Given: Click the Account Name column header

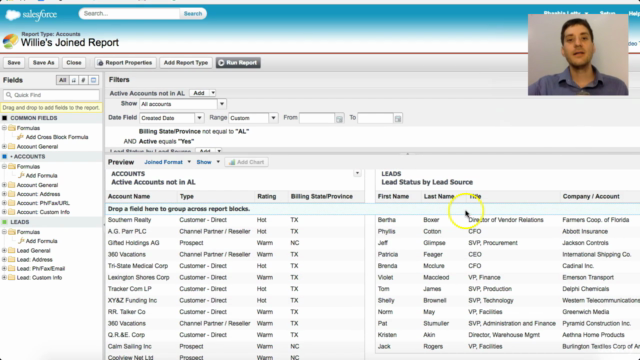Looking at the screenshot, I should (x=129, y=196).
